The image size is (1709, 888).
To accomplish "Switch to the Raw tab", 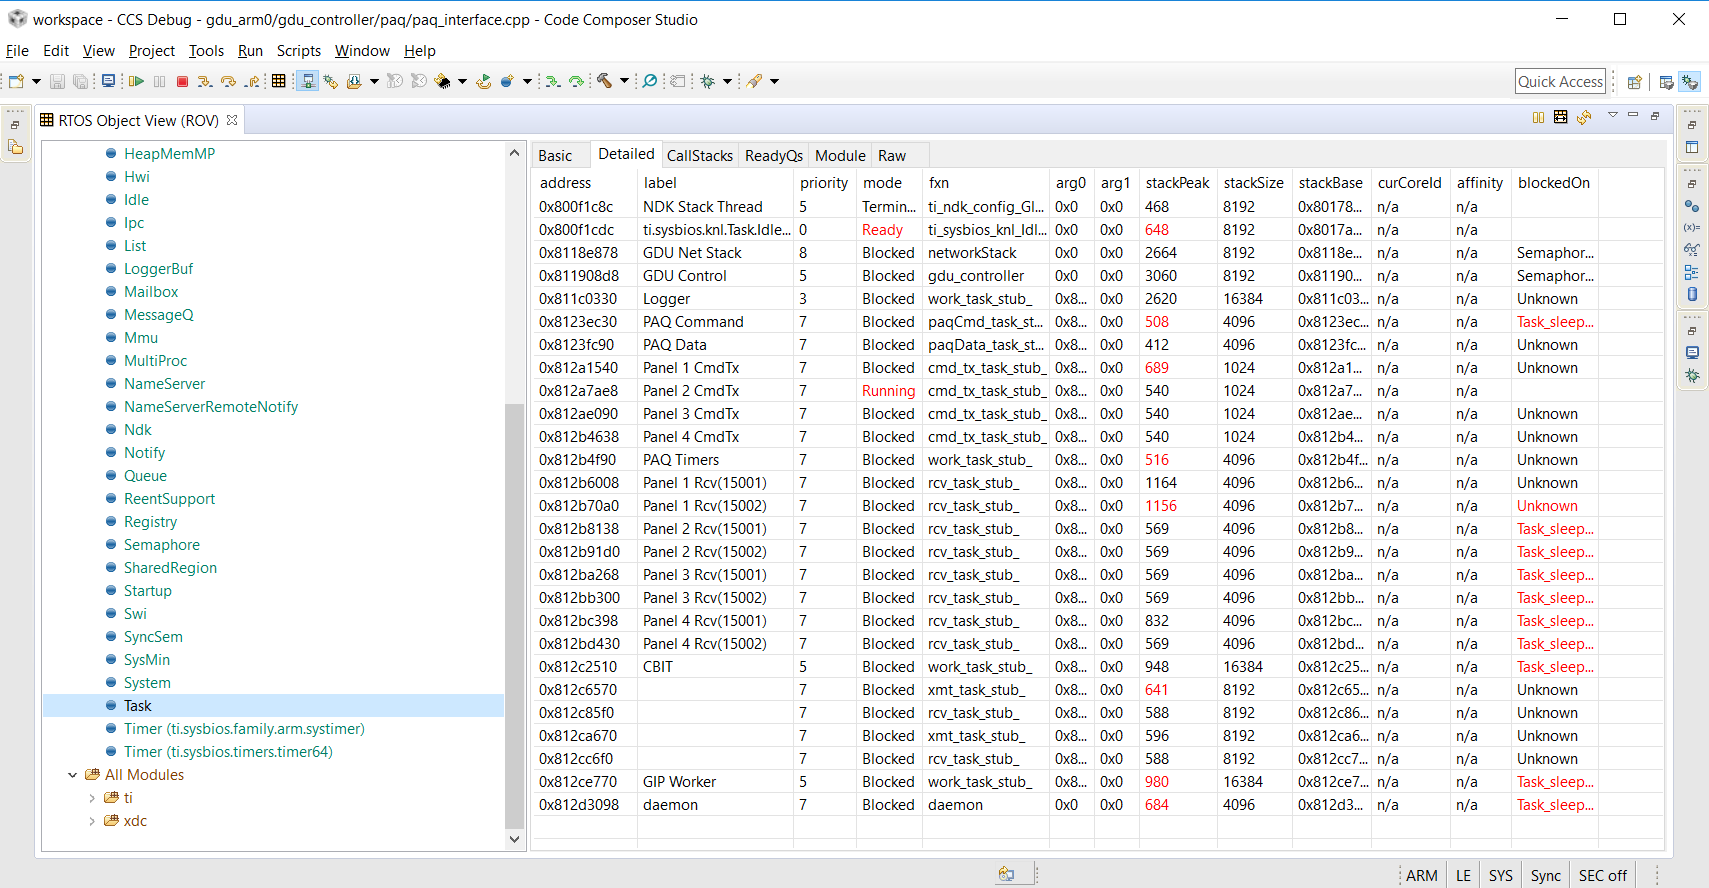I will 892,155.
